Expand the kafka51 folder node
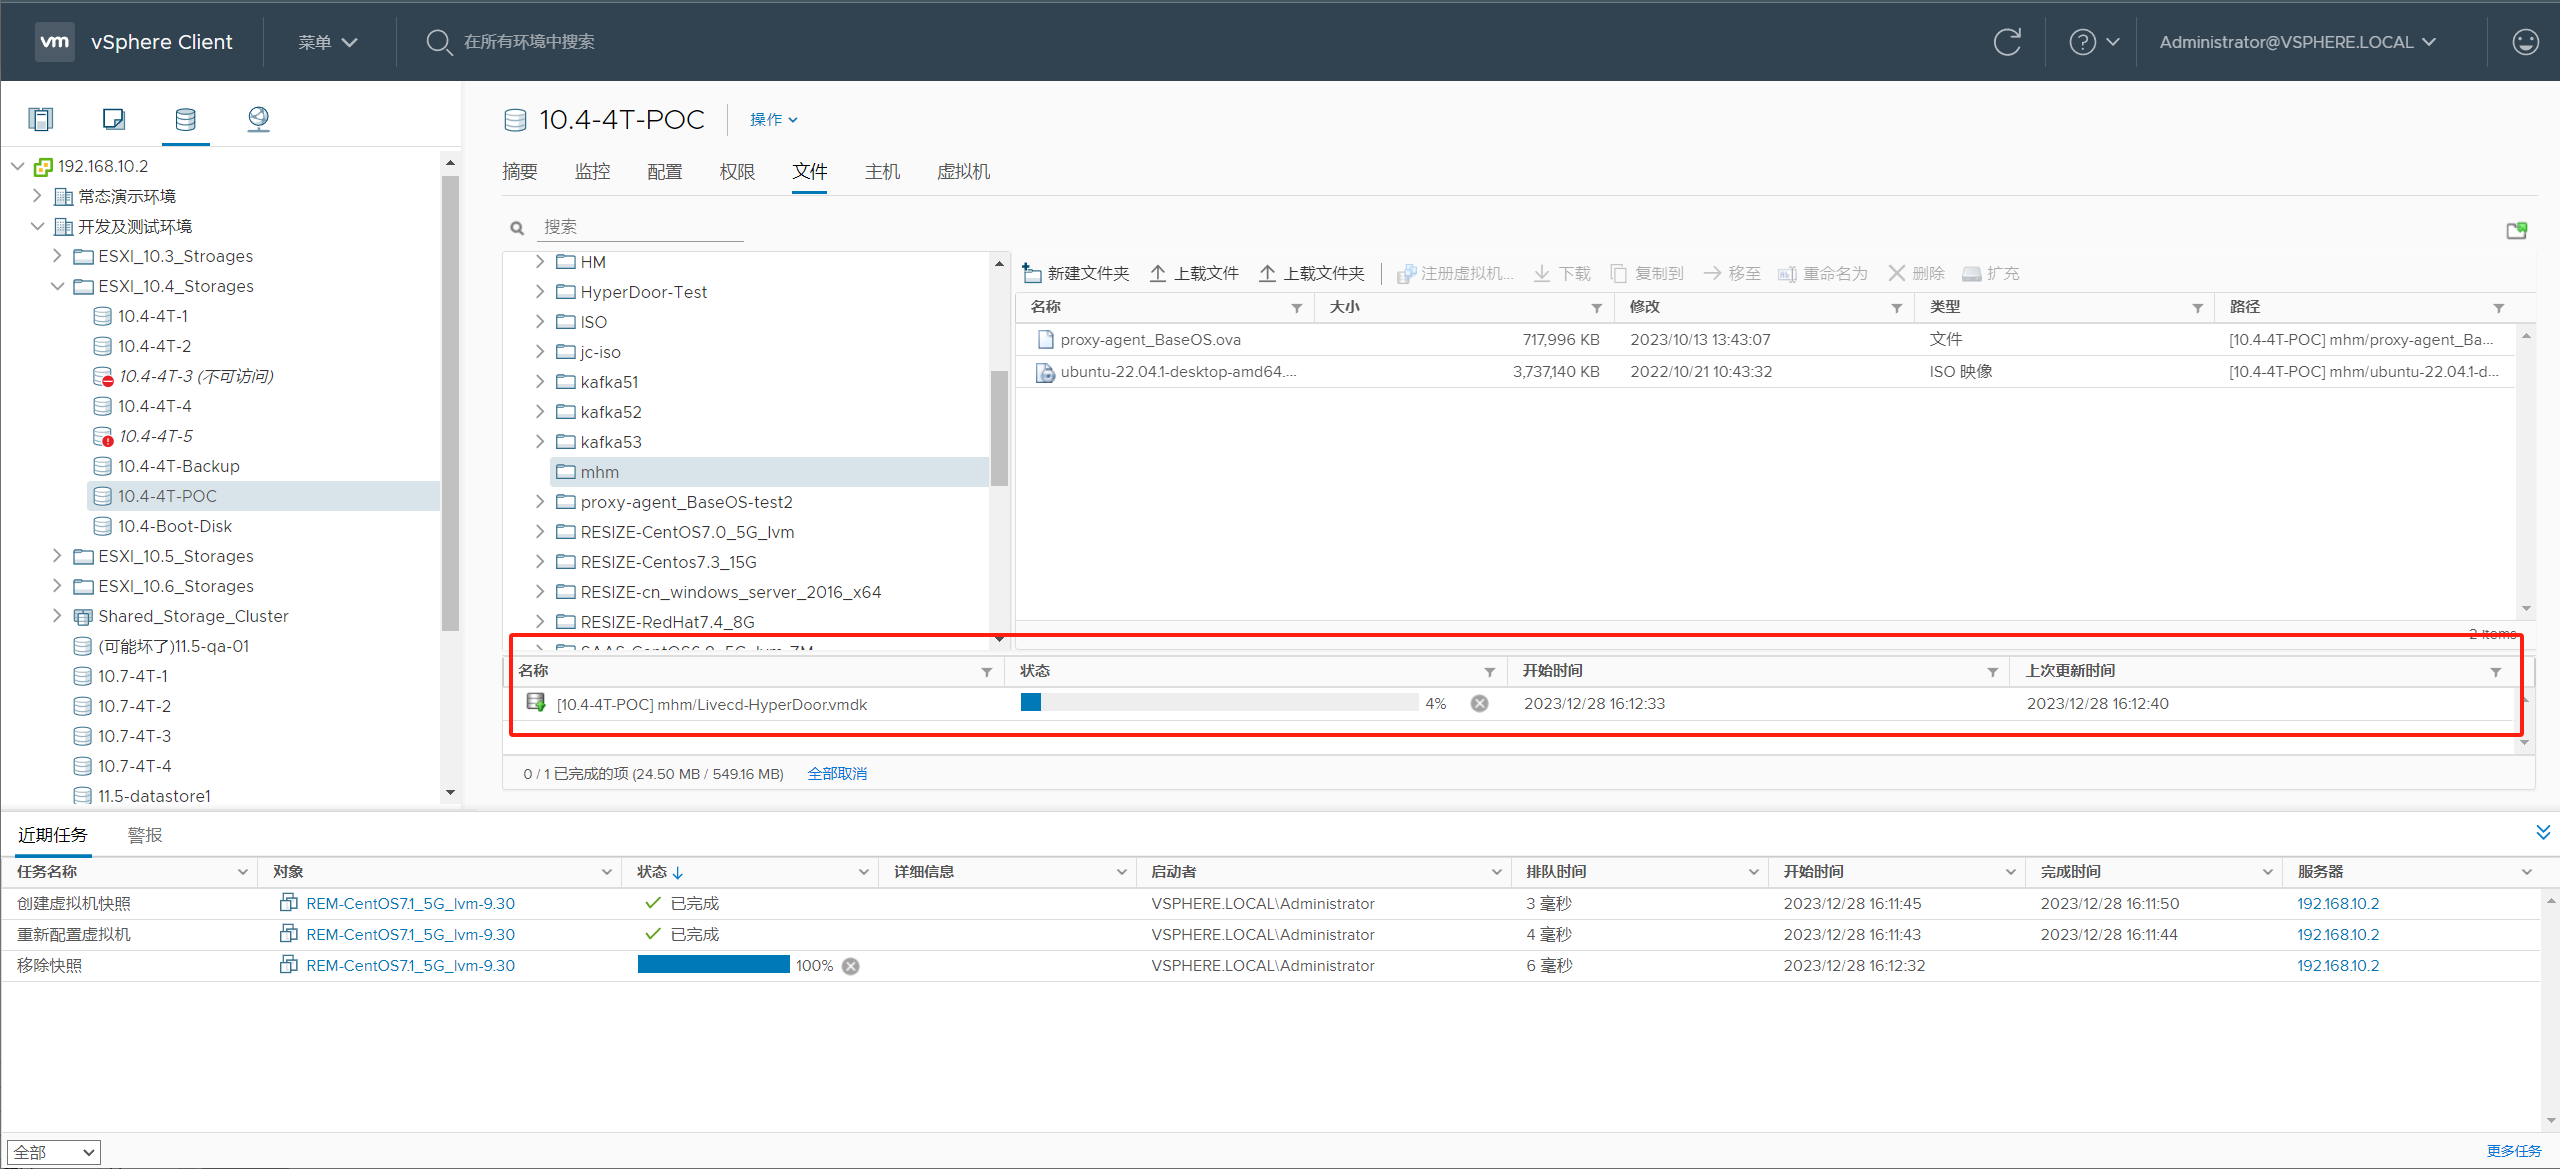2560x1169 pixels. pyautogui.click(x=540, y=382)
